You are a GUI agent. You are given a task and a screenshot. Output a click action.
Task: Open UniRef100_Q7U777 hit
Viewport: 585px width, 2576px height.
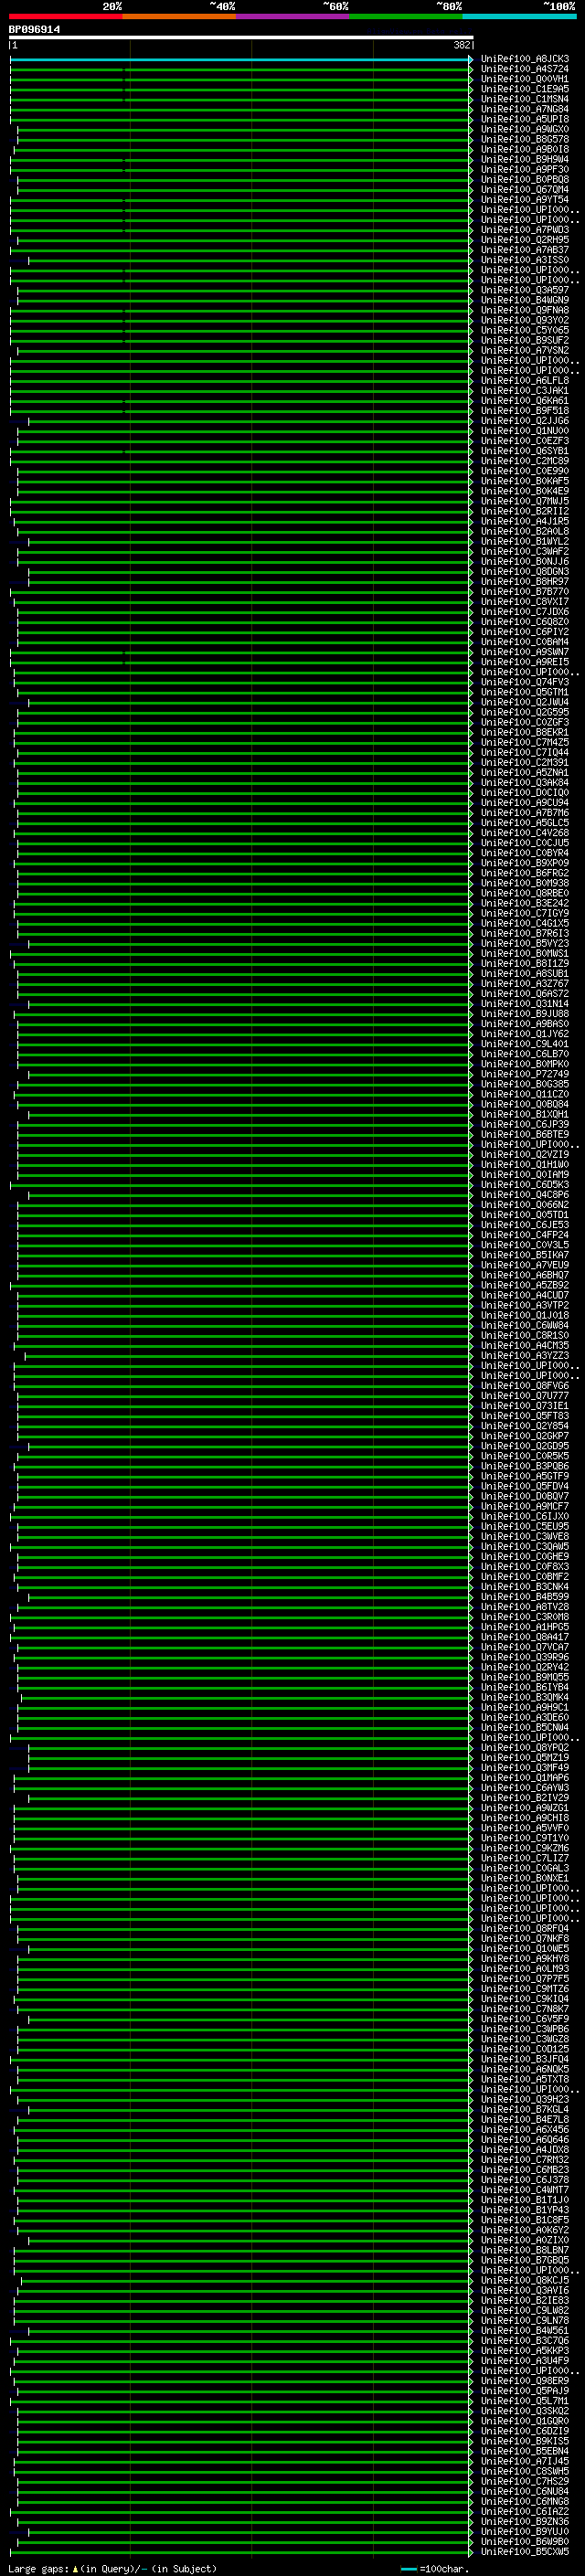pos(525,1396)
